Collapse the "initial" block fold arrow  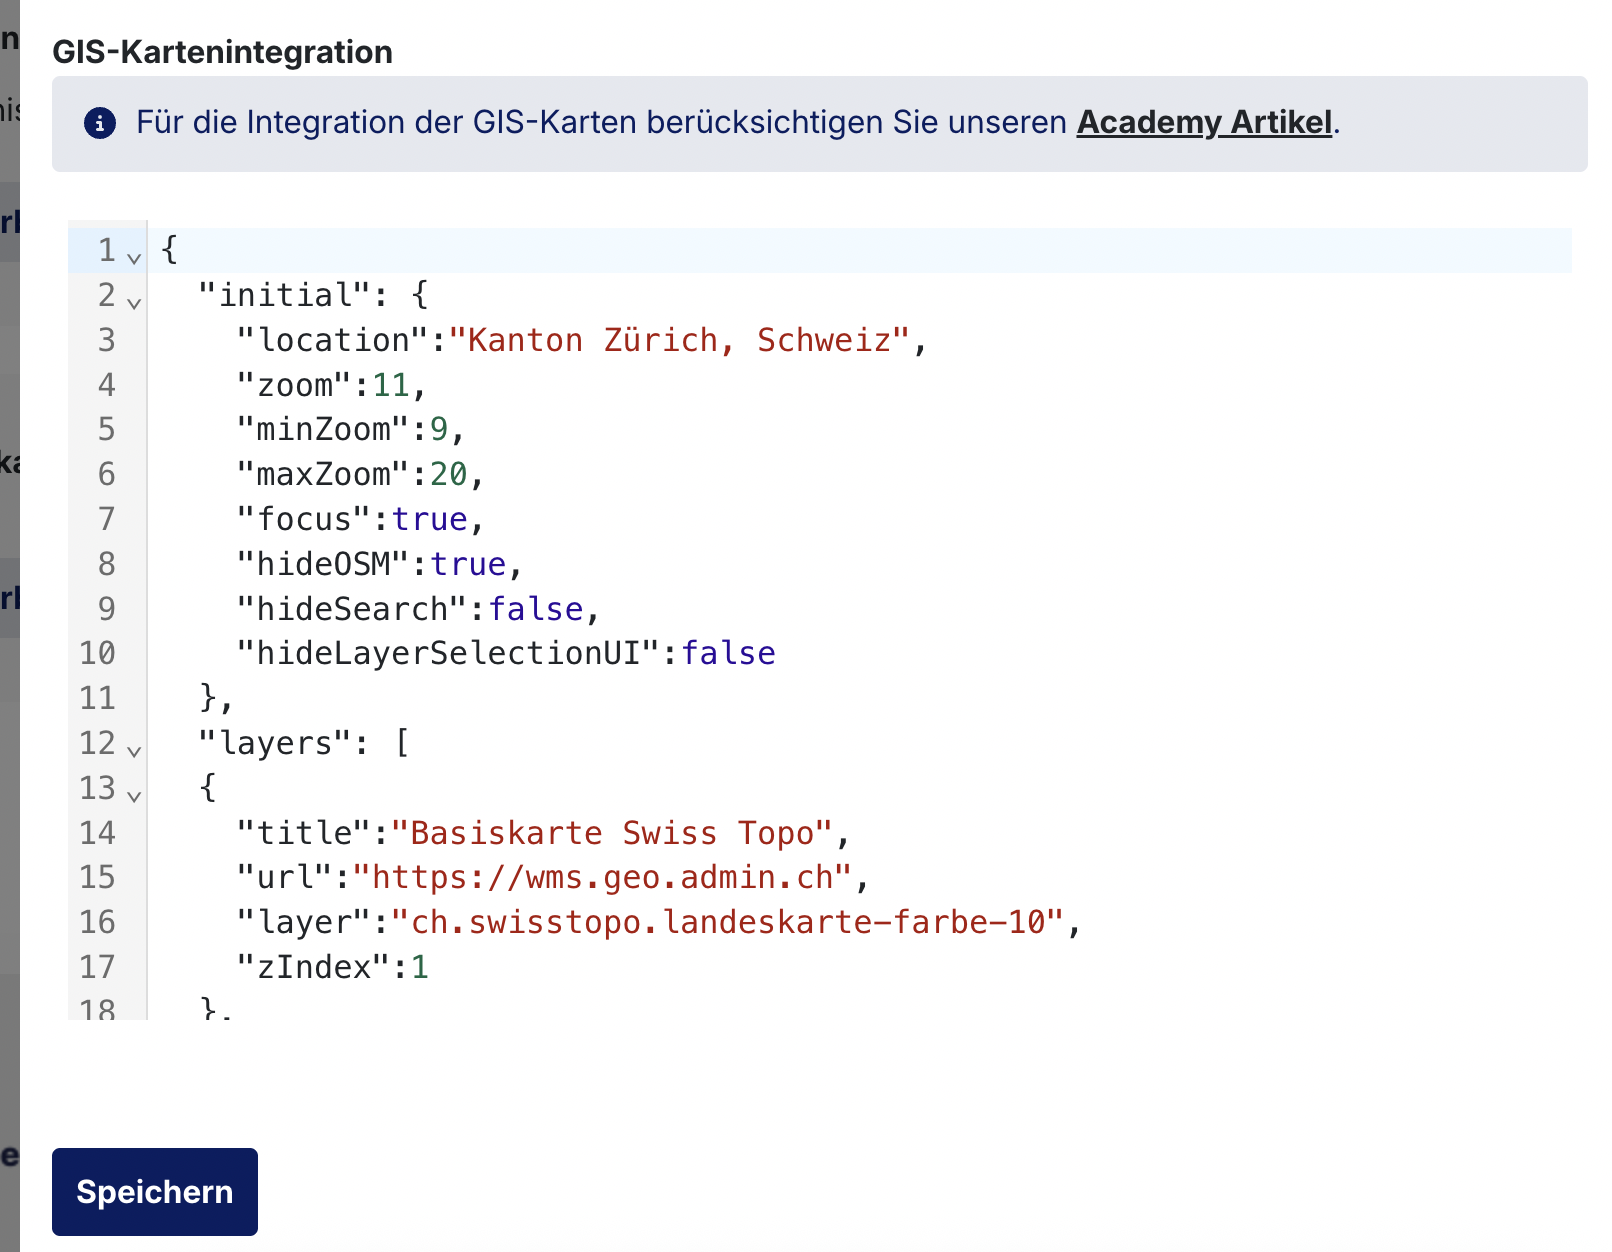pos(134,302)
